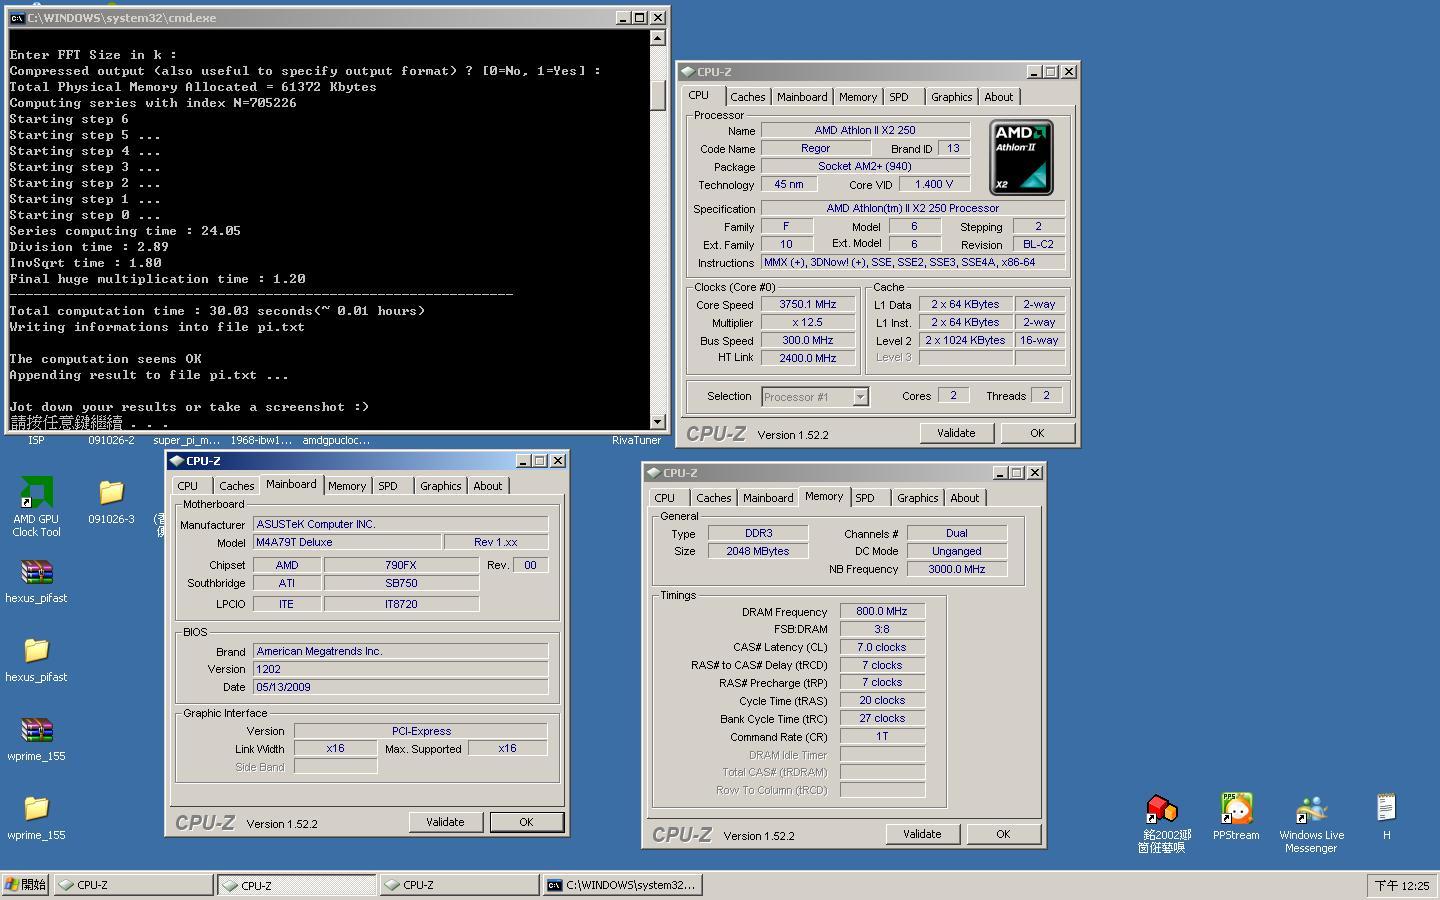This screenshot has width=1440, height=900.
Task: Open the hexus_pifast folder icon
Action: 36,650
